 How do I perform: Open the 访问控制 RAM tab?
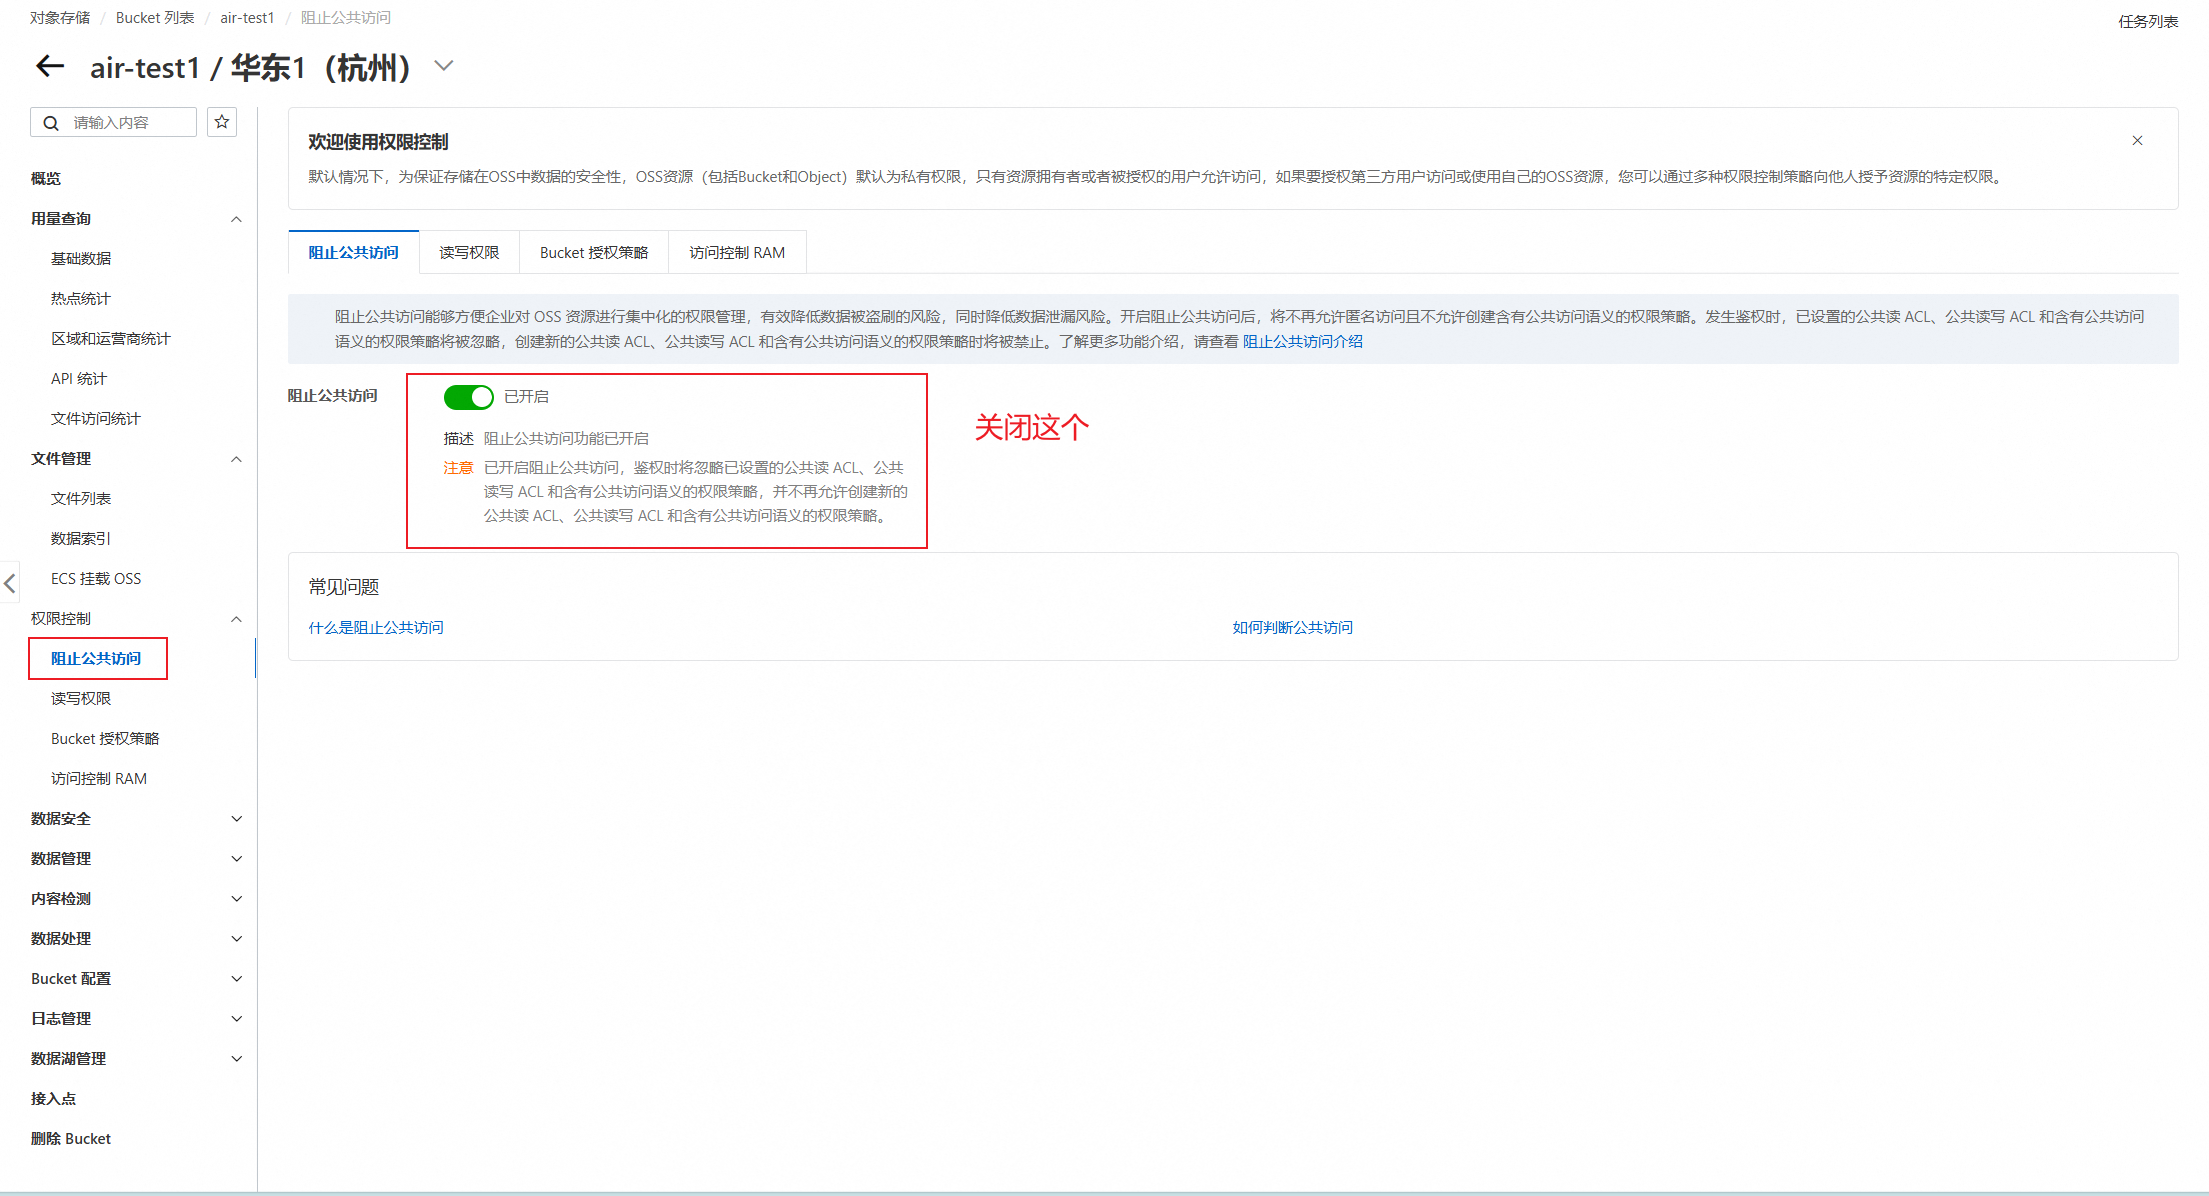click(x=737, y=253)
